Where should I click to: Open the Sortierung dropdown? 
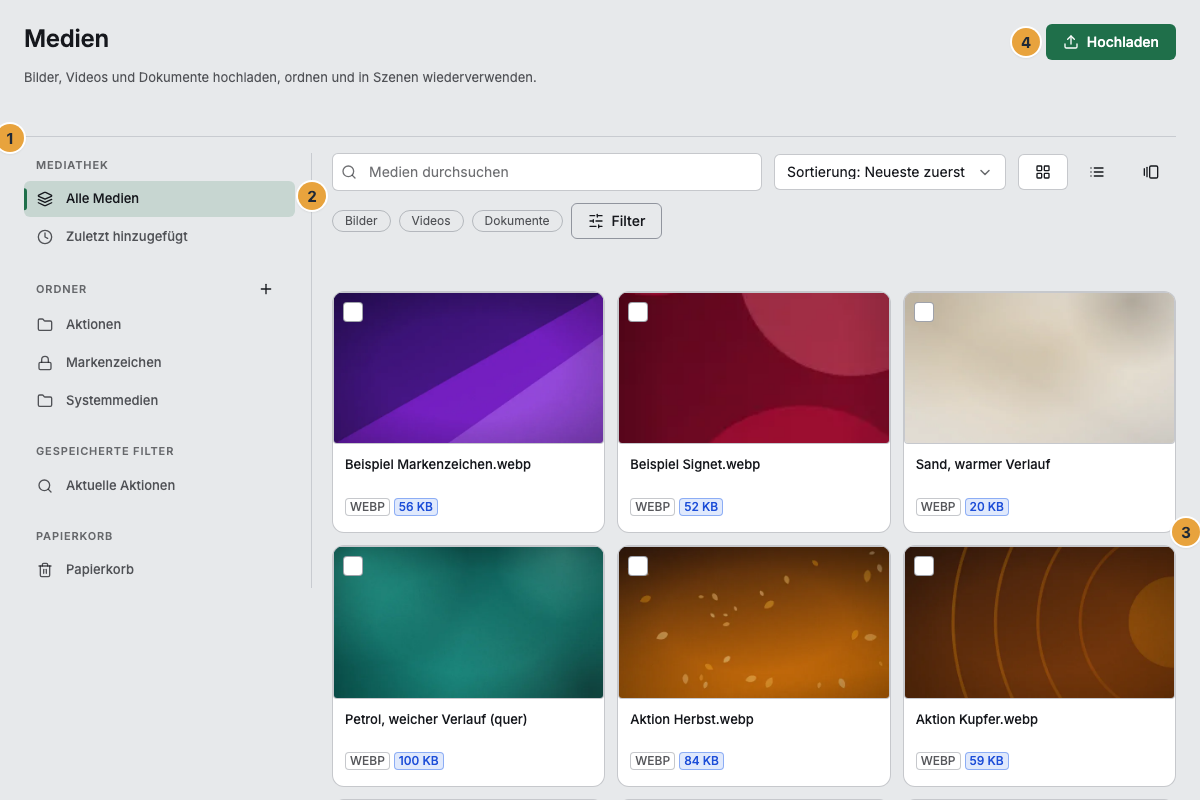click(890, 172)
